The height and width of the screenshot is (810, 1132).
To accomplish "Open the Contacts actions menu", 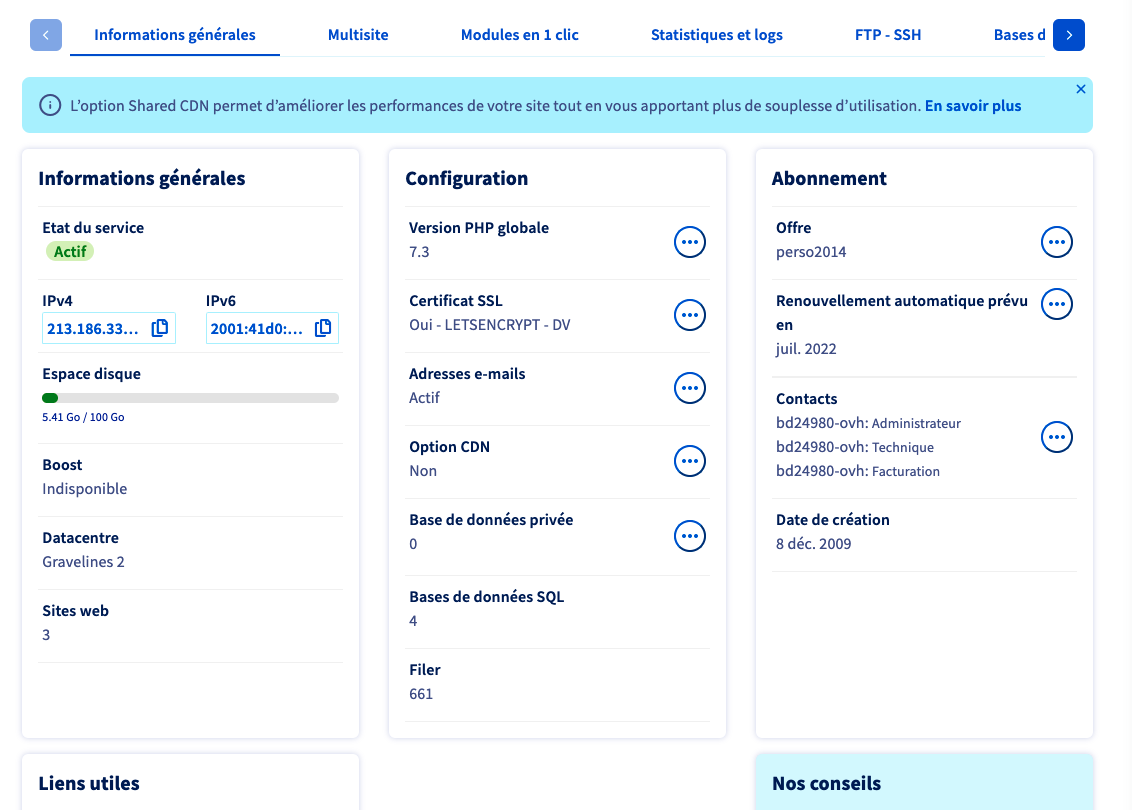I will pos(1056,437).
